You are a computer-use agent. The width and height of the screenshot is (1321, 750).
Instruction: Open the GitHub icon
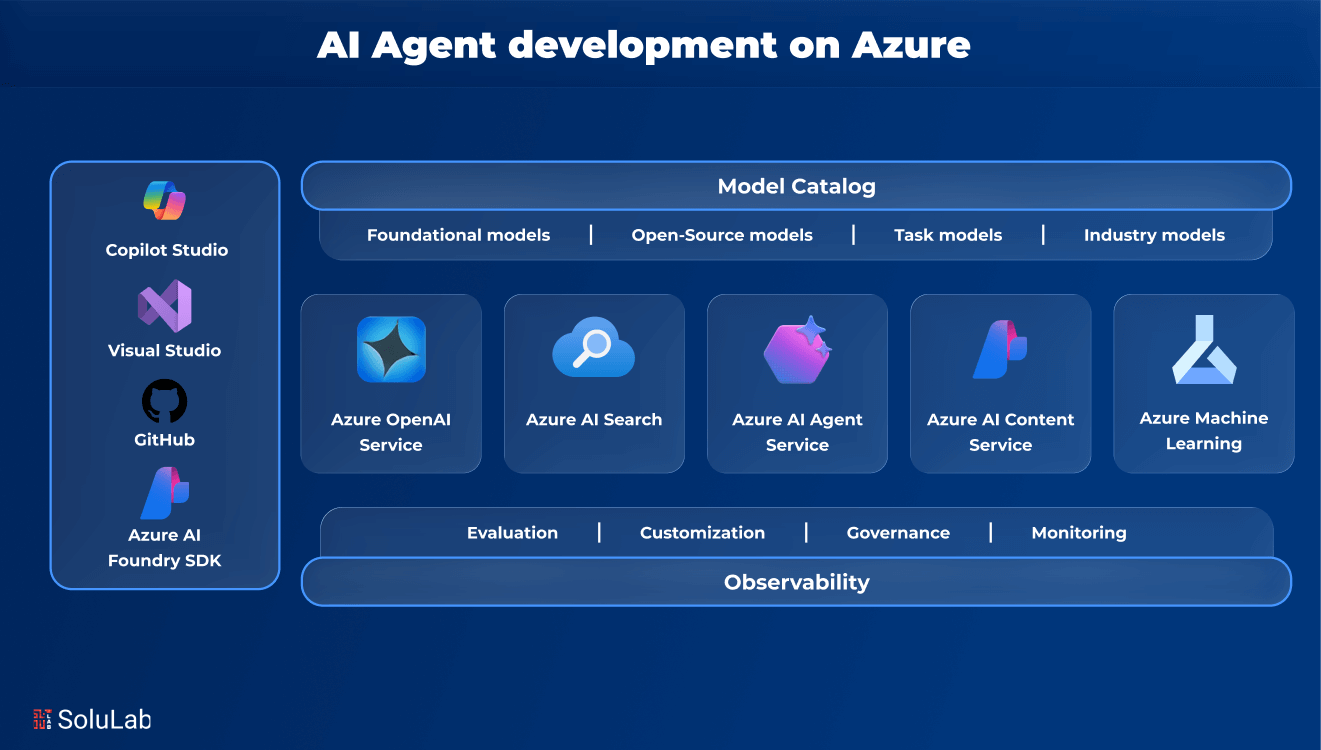163,398
